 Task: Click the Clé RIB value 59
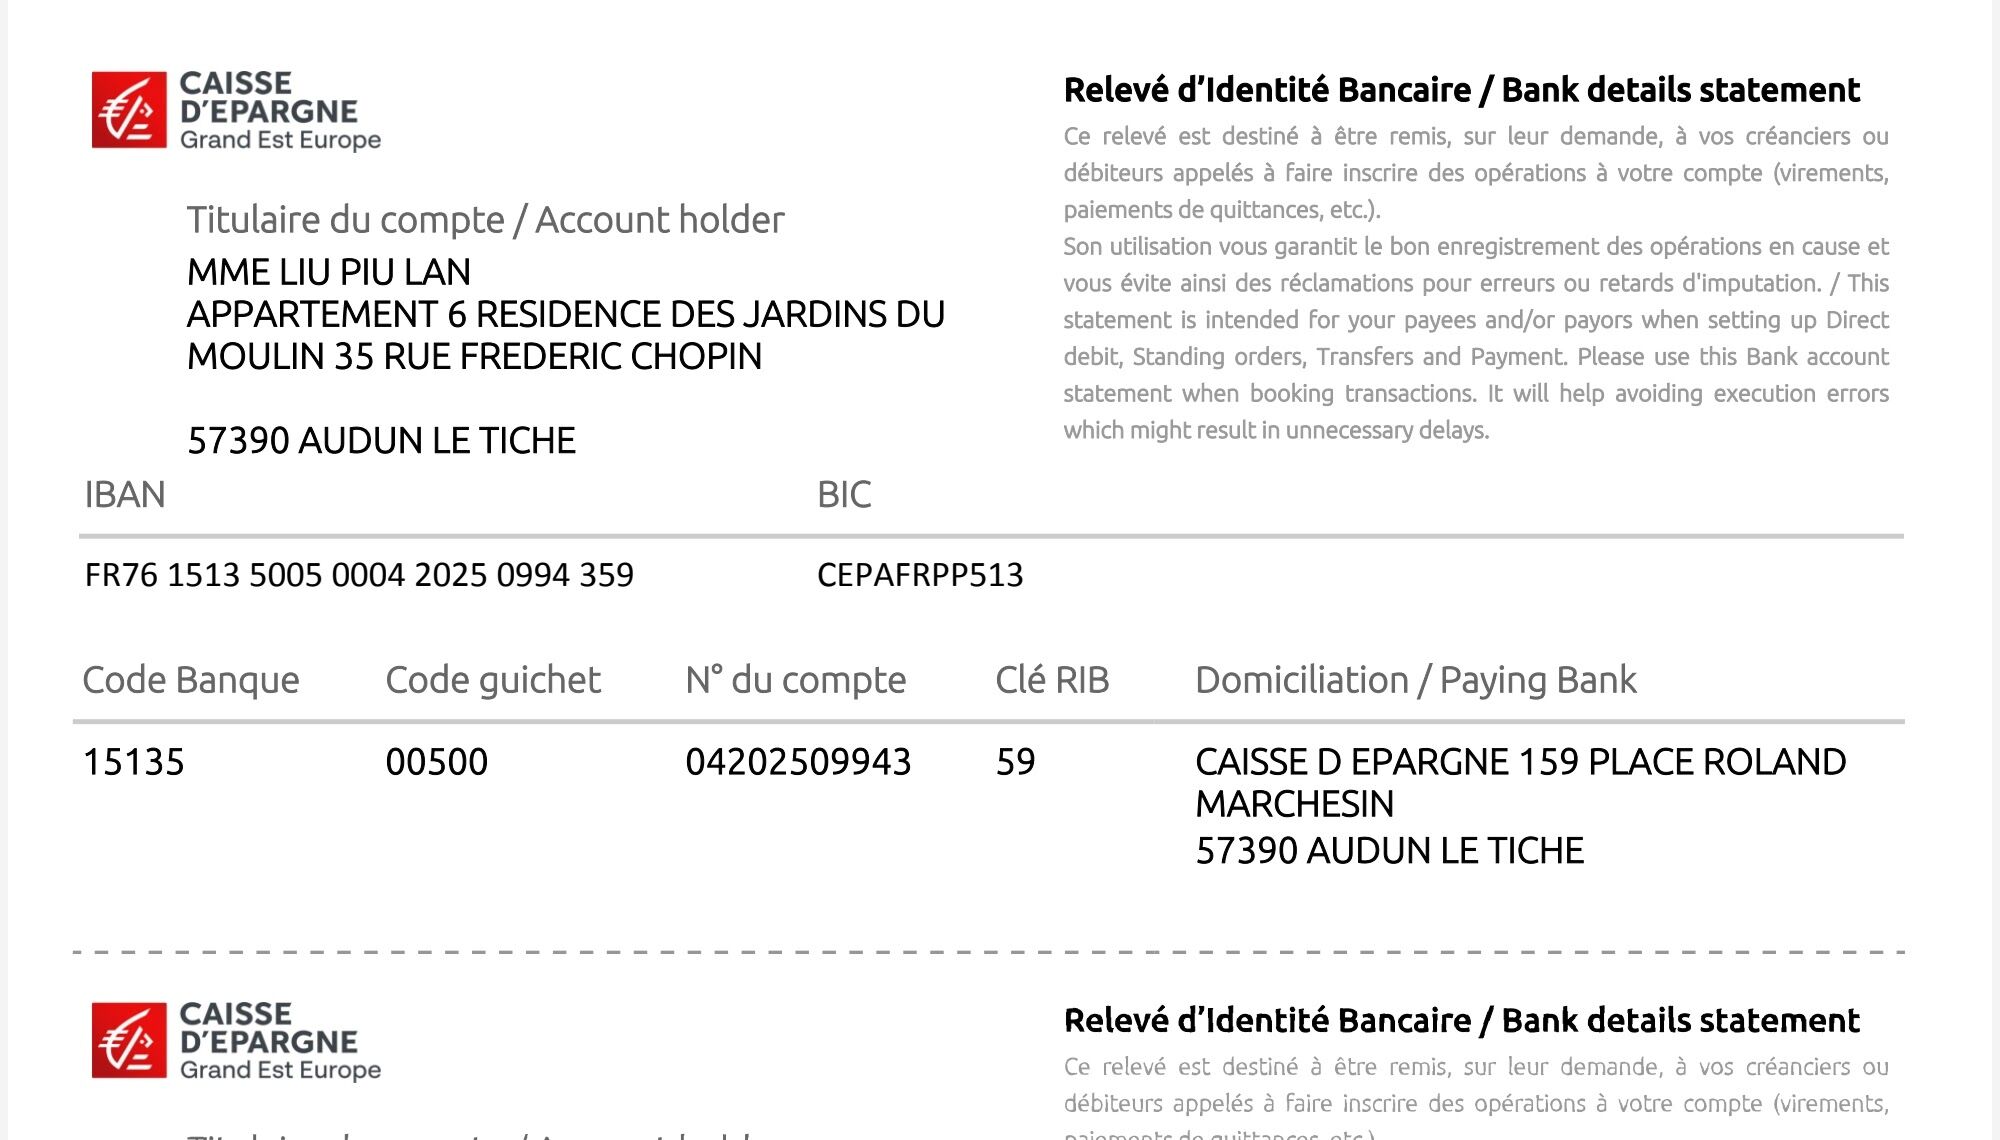pos(1015,762)
